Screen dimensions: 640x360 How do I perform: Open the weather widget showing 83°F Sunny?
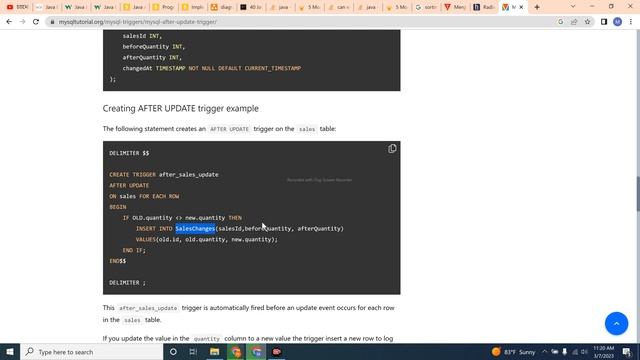pos(513,351)
